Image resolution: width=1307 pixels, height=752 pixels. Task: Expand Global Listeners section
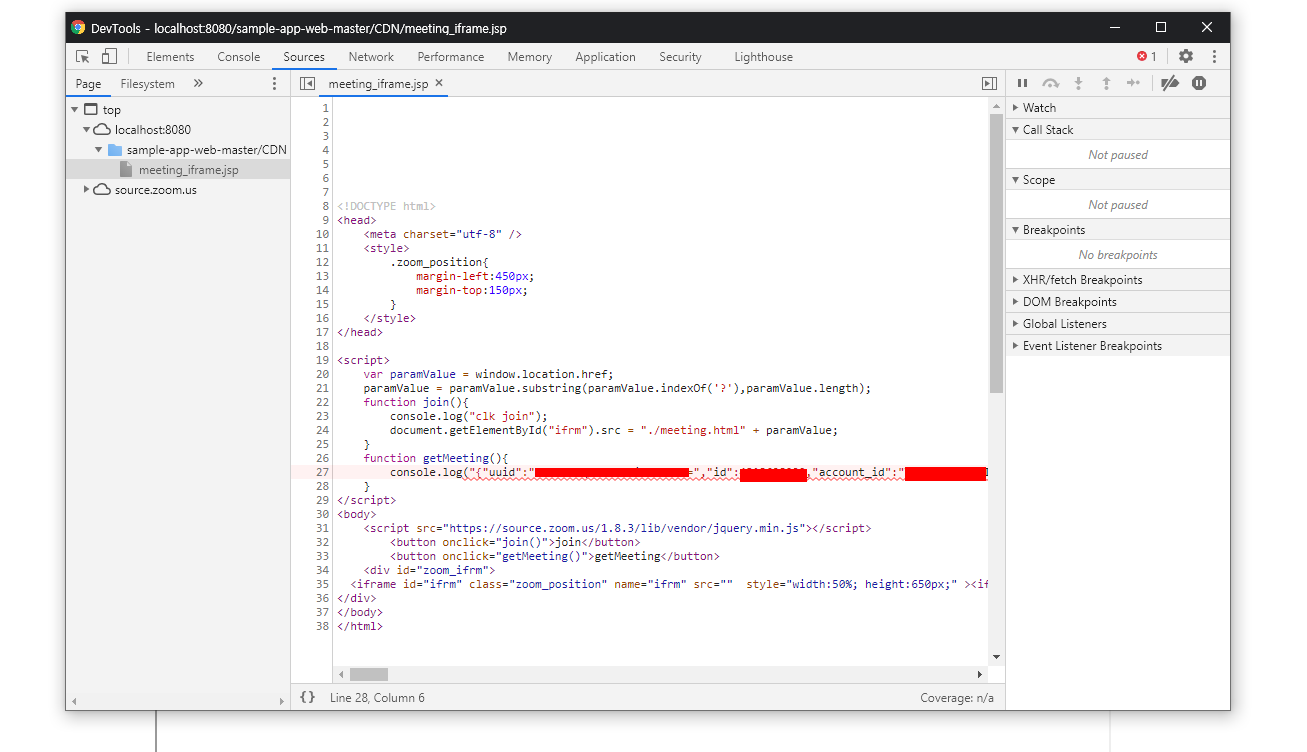(1118, 324)
